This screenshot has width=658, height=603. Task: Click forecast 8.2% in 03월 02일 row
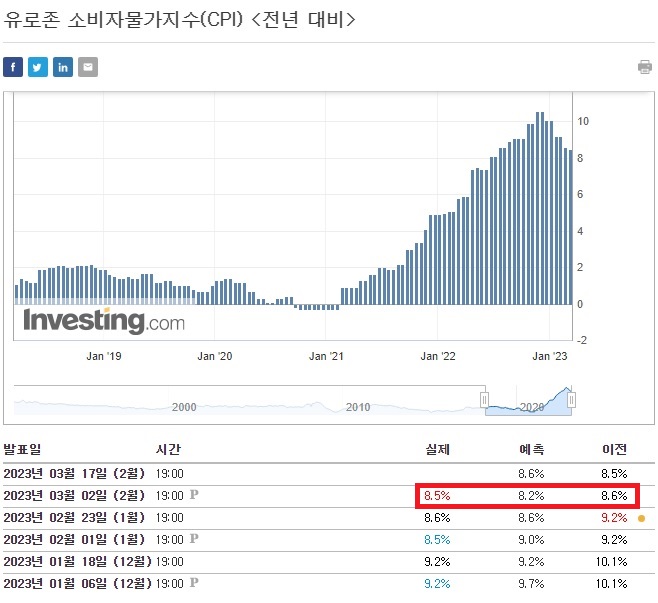click(531, 496)
